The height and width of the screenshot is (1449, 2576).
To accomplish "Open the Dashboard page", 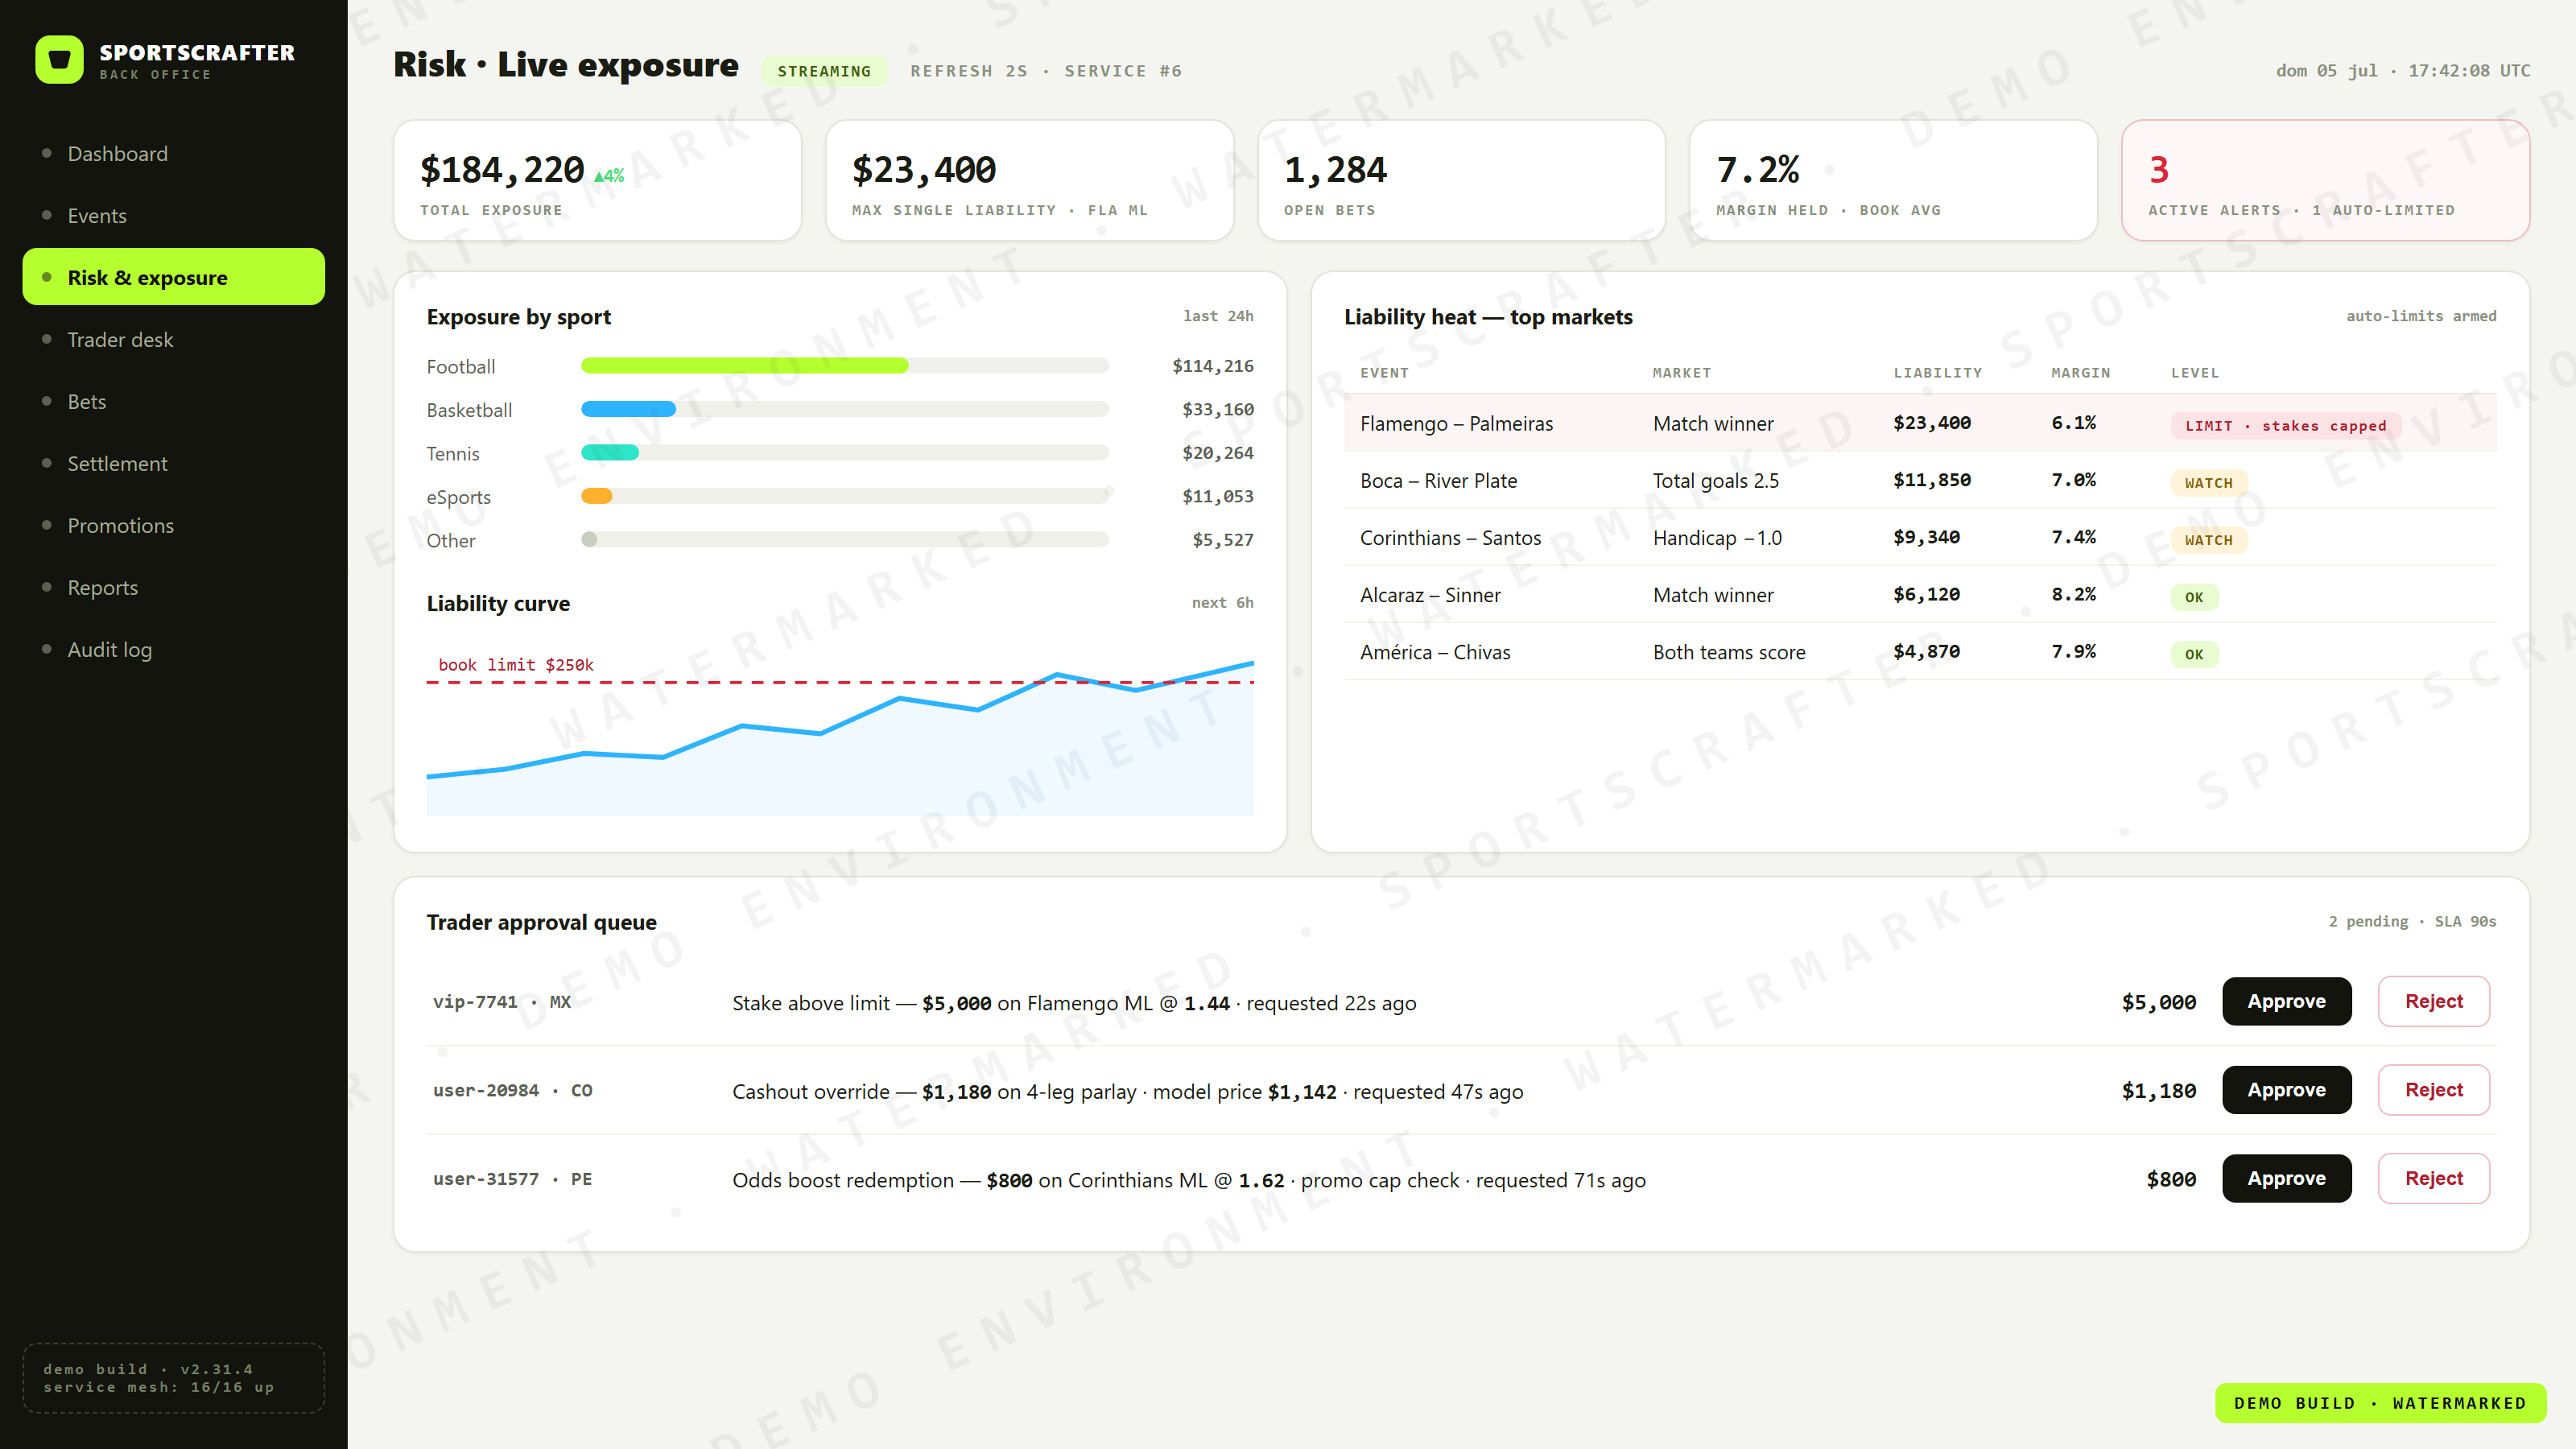I will [x=173, y=153].
